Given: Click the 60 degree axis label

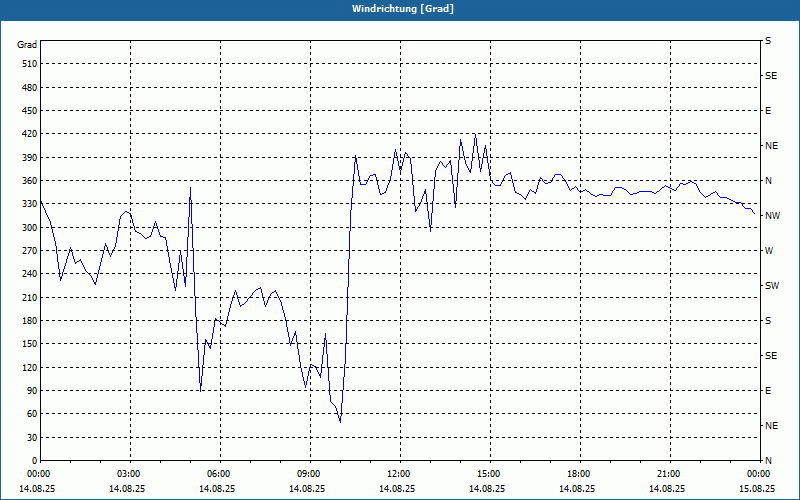Looking at the screenshot, I should click(32, 414).
